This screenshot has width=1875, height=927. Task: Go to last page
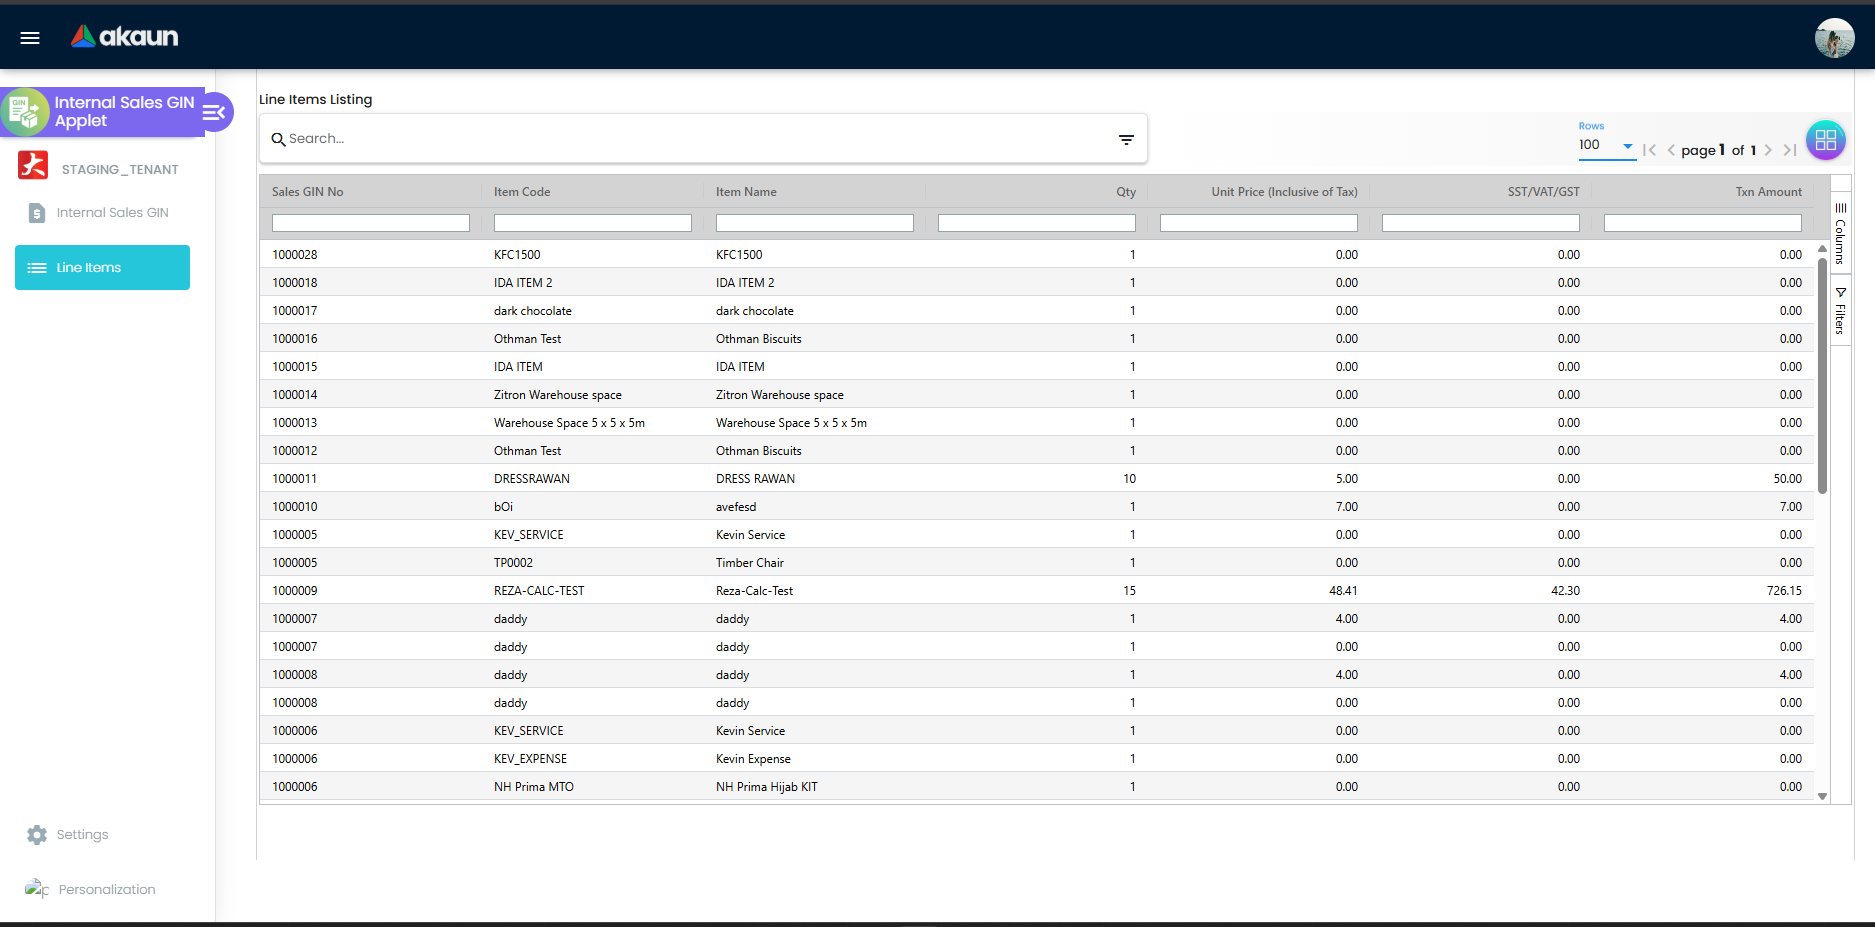coord(1790,150)
